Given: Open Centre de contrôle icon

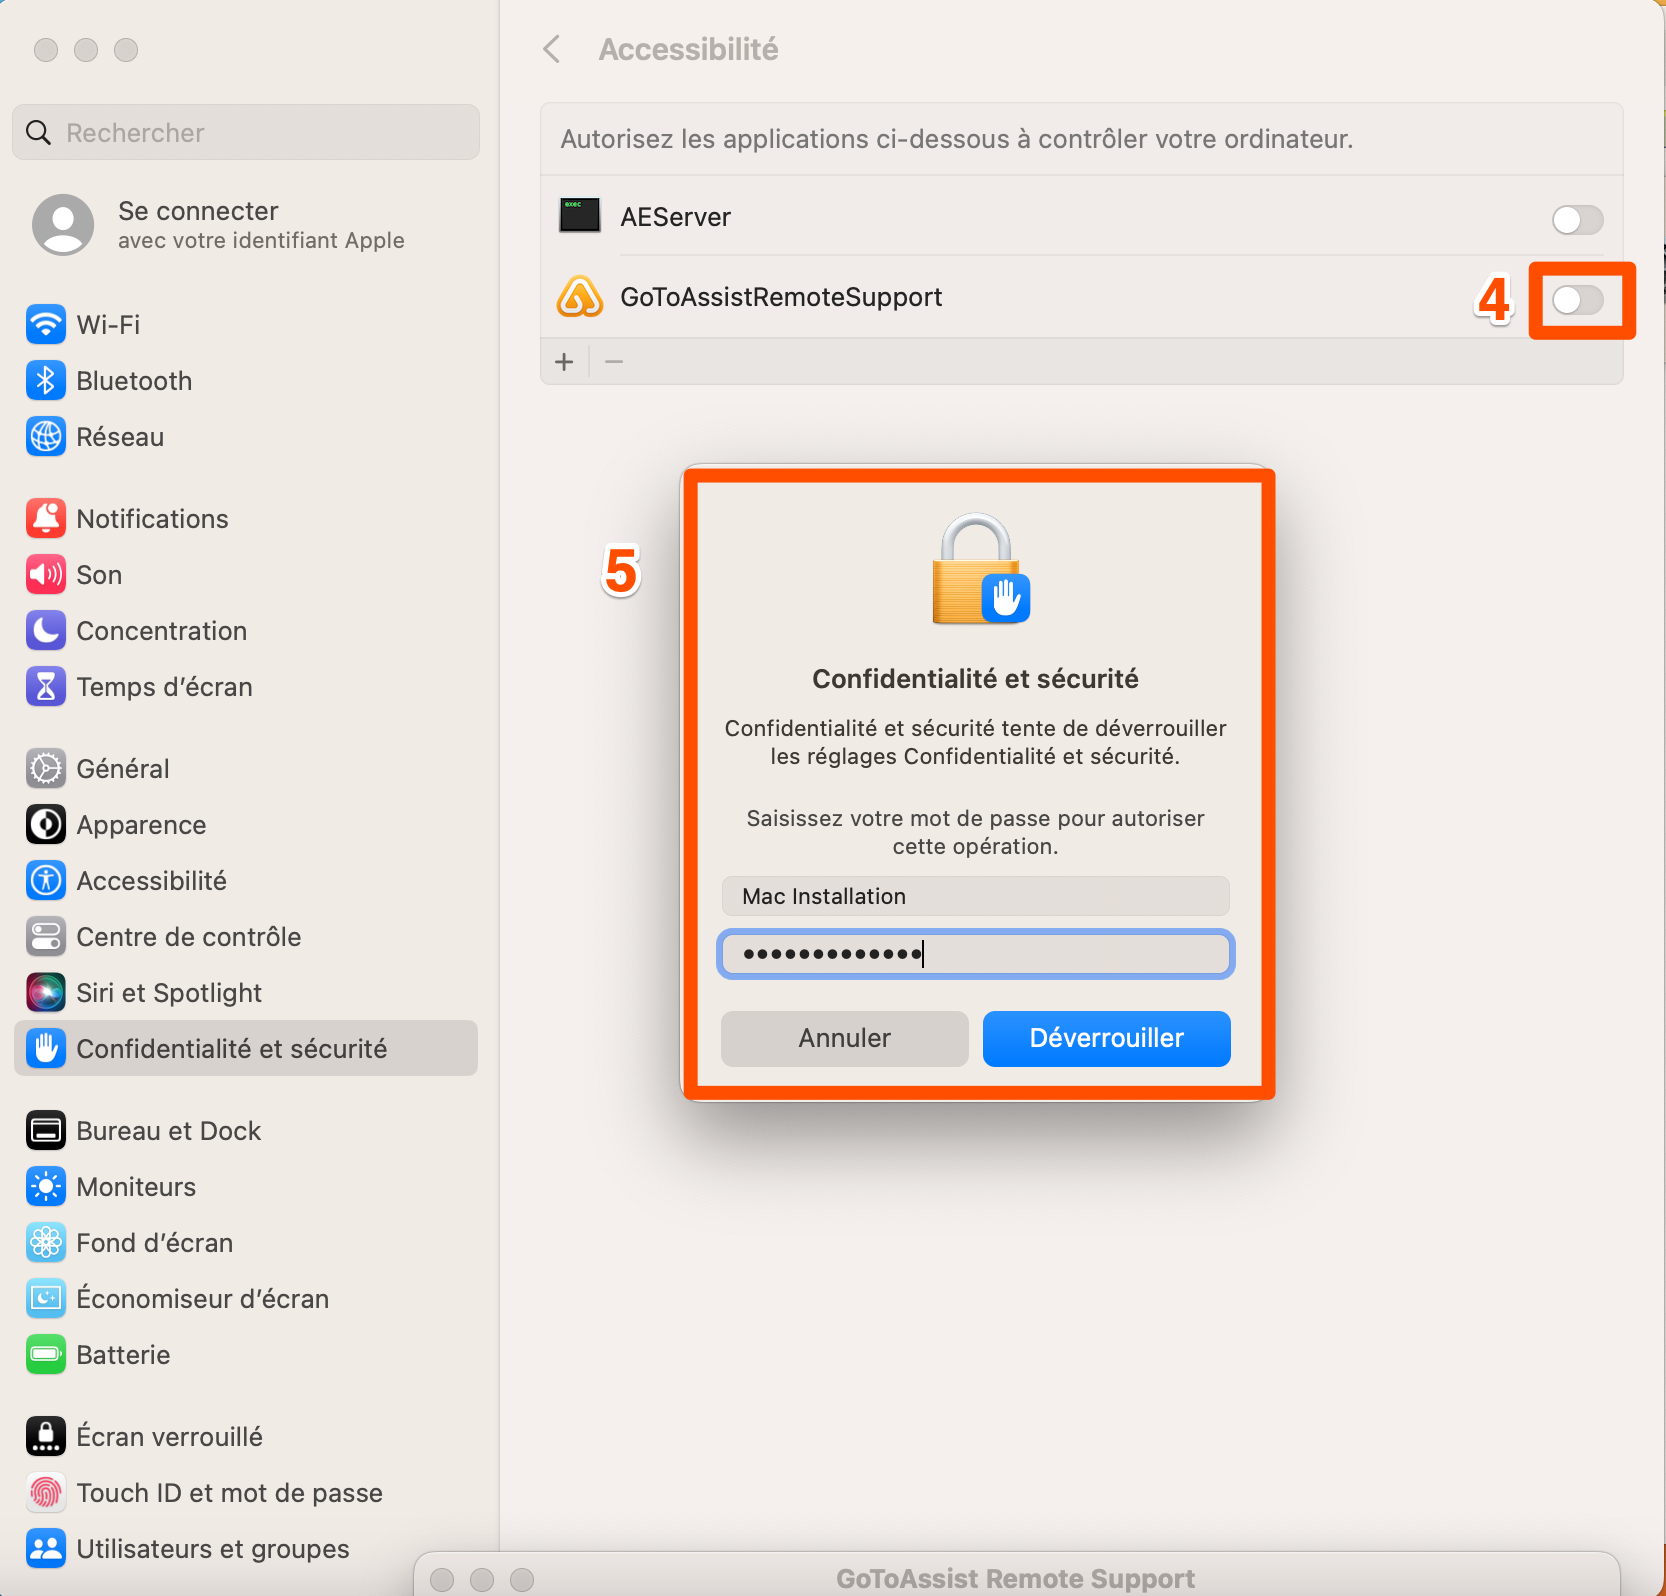Looking at the screenshot, I should tap(46, 936).
